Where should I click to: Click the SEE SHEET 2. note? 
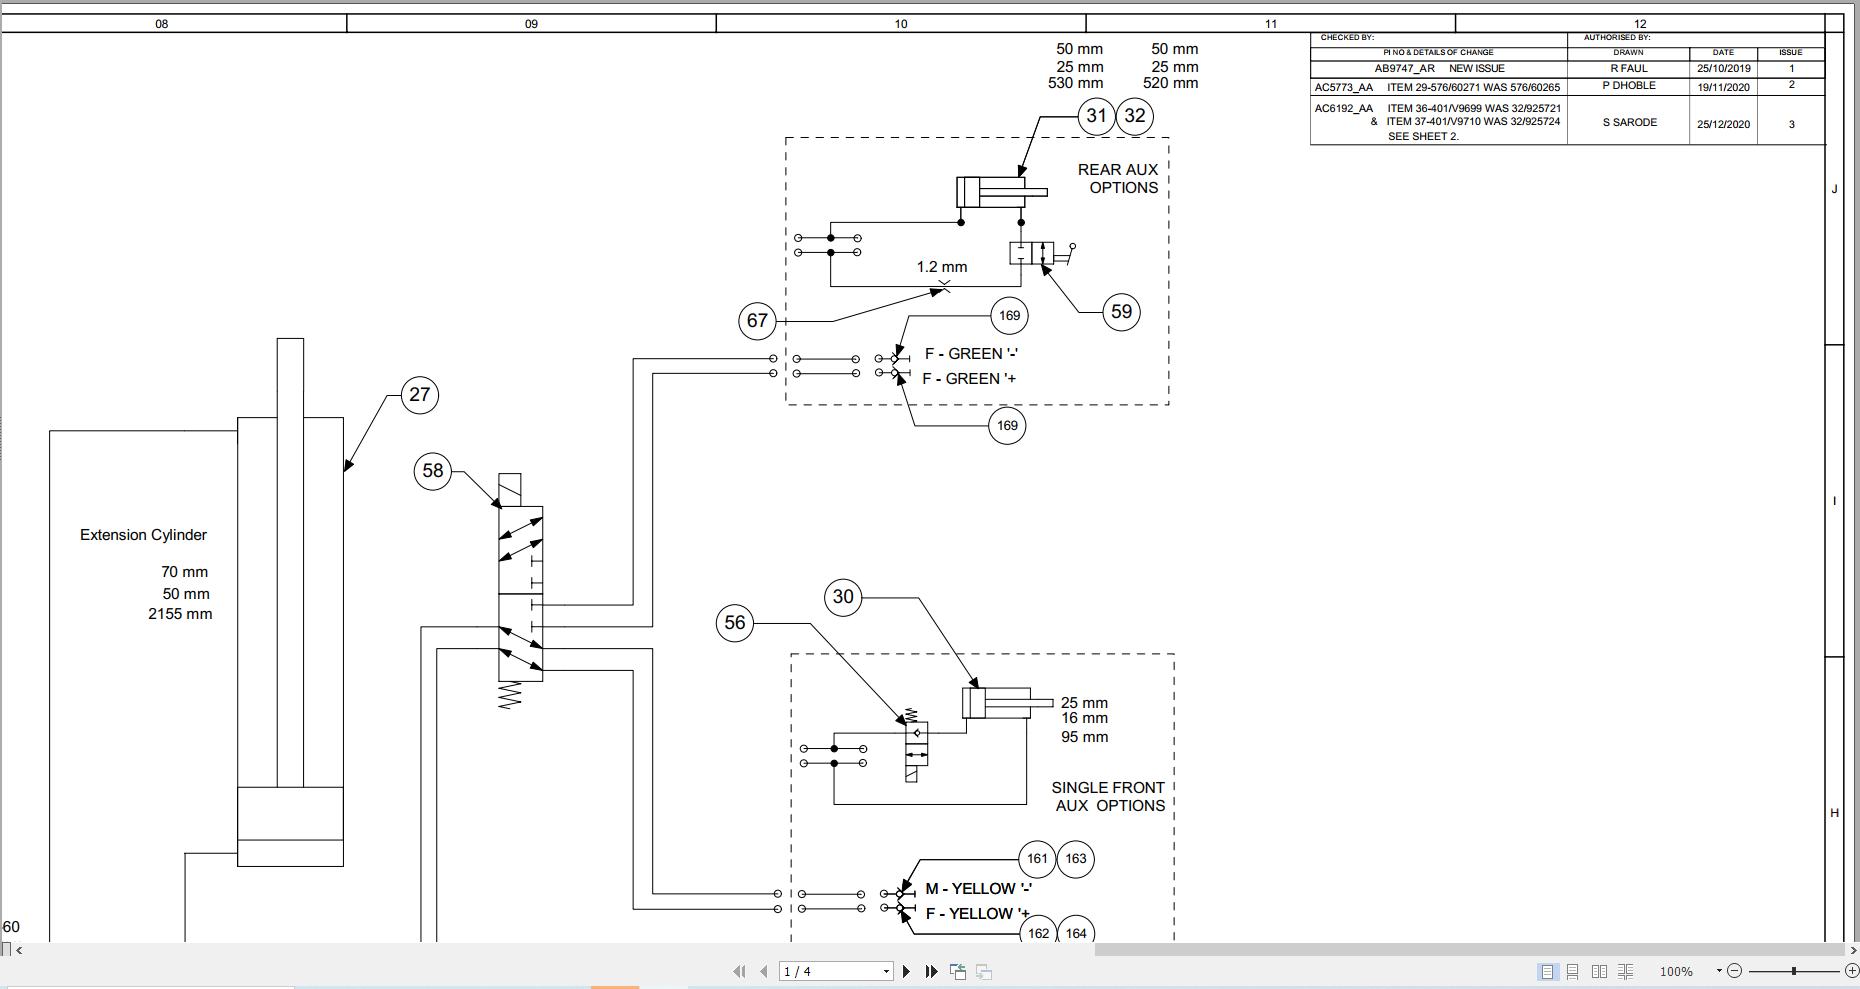click(x=1423, y=137)
